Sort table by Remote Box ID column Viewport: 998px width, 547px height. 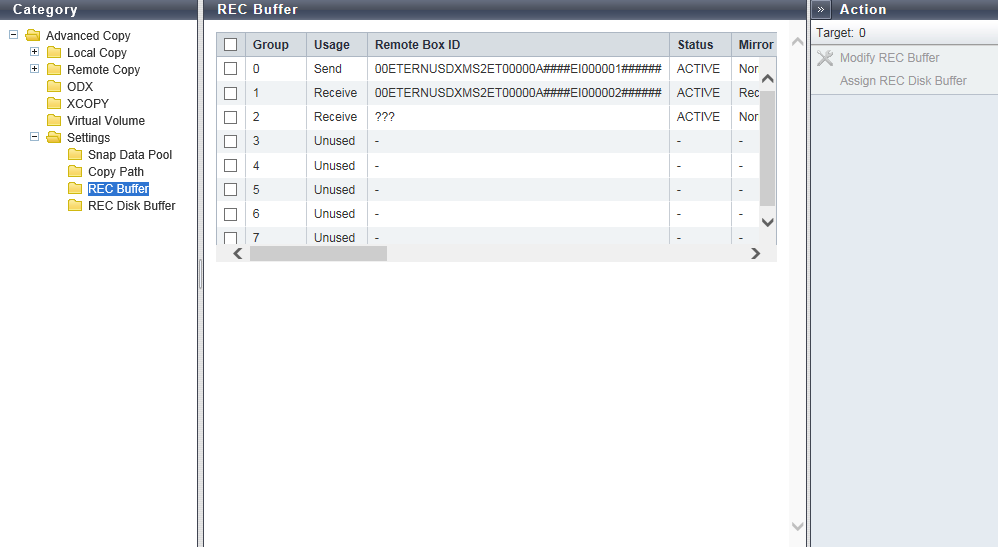tap(417, 45)
